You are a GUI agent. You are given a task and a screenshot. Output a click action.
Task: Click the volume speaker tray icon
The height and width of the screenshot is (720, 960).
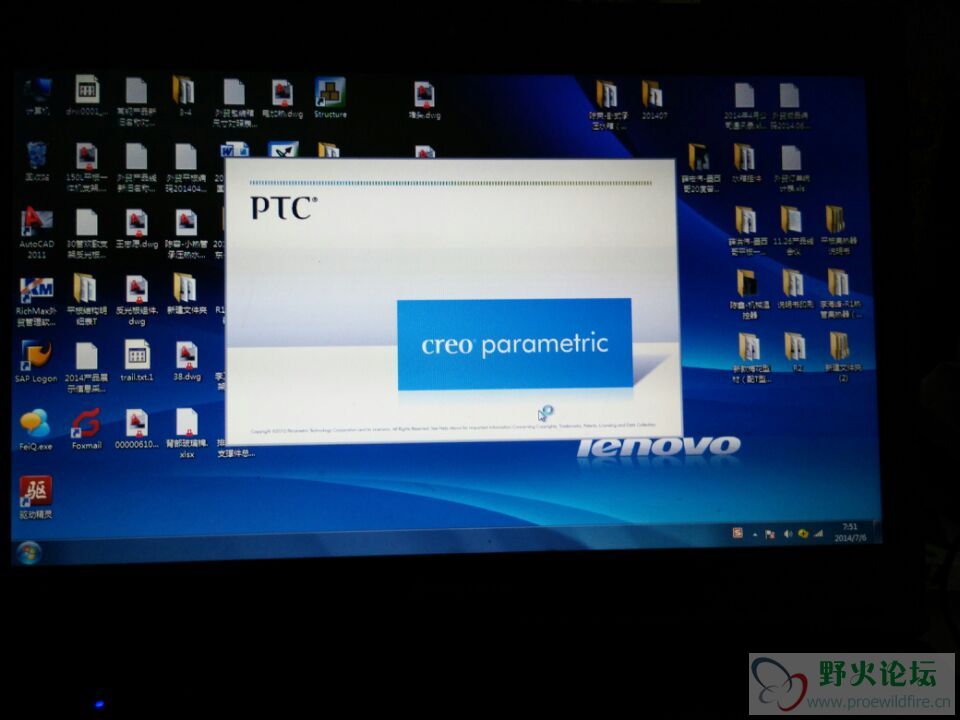coord(787,534)
